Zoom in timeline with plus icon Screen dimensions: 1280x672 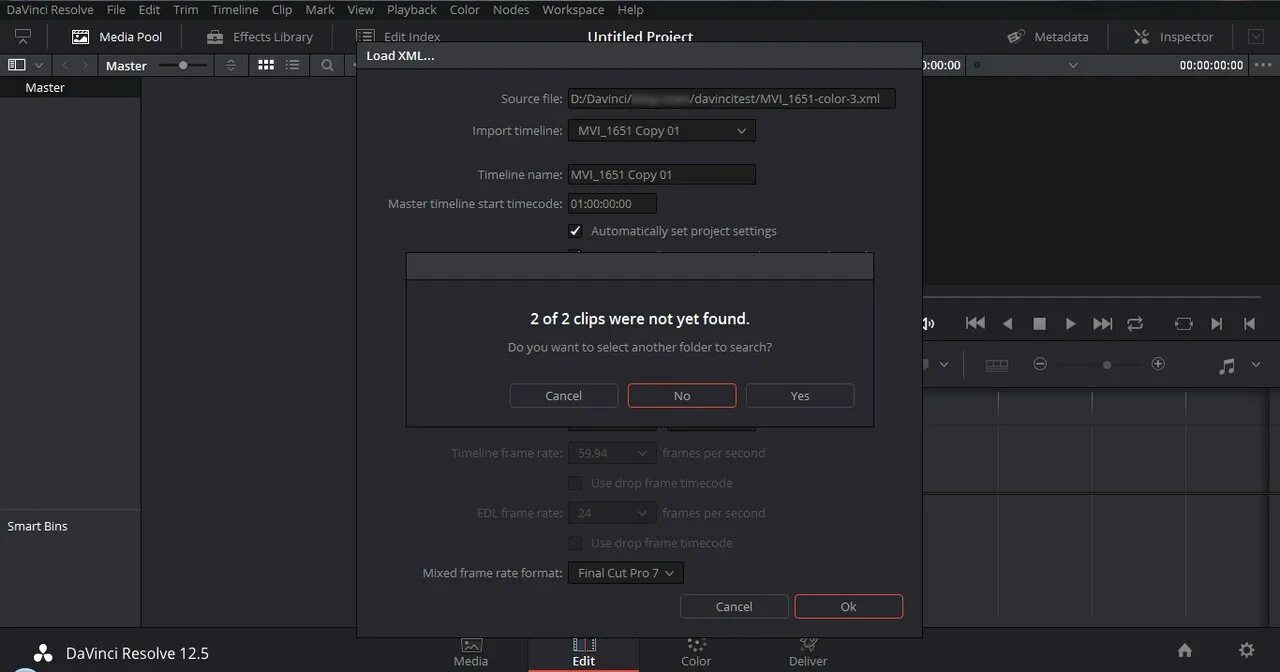point(1158,364)
